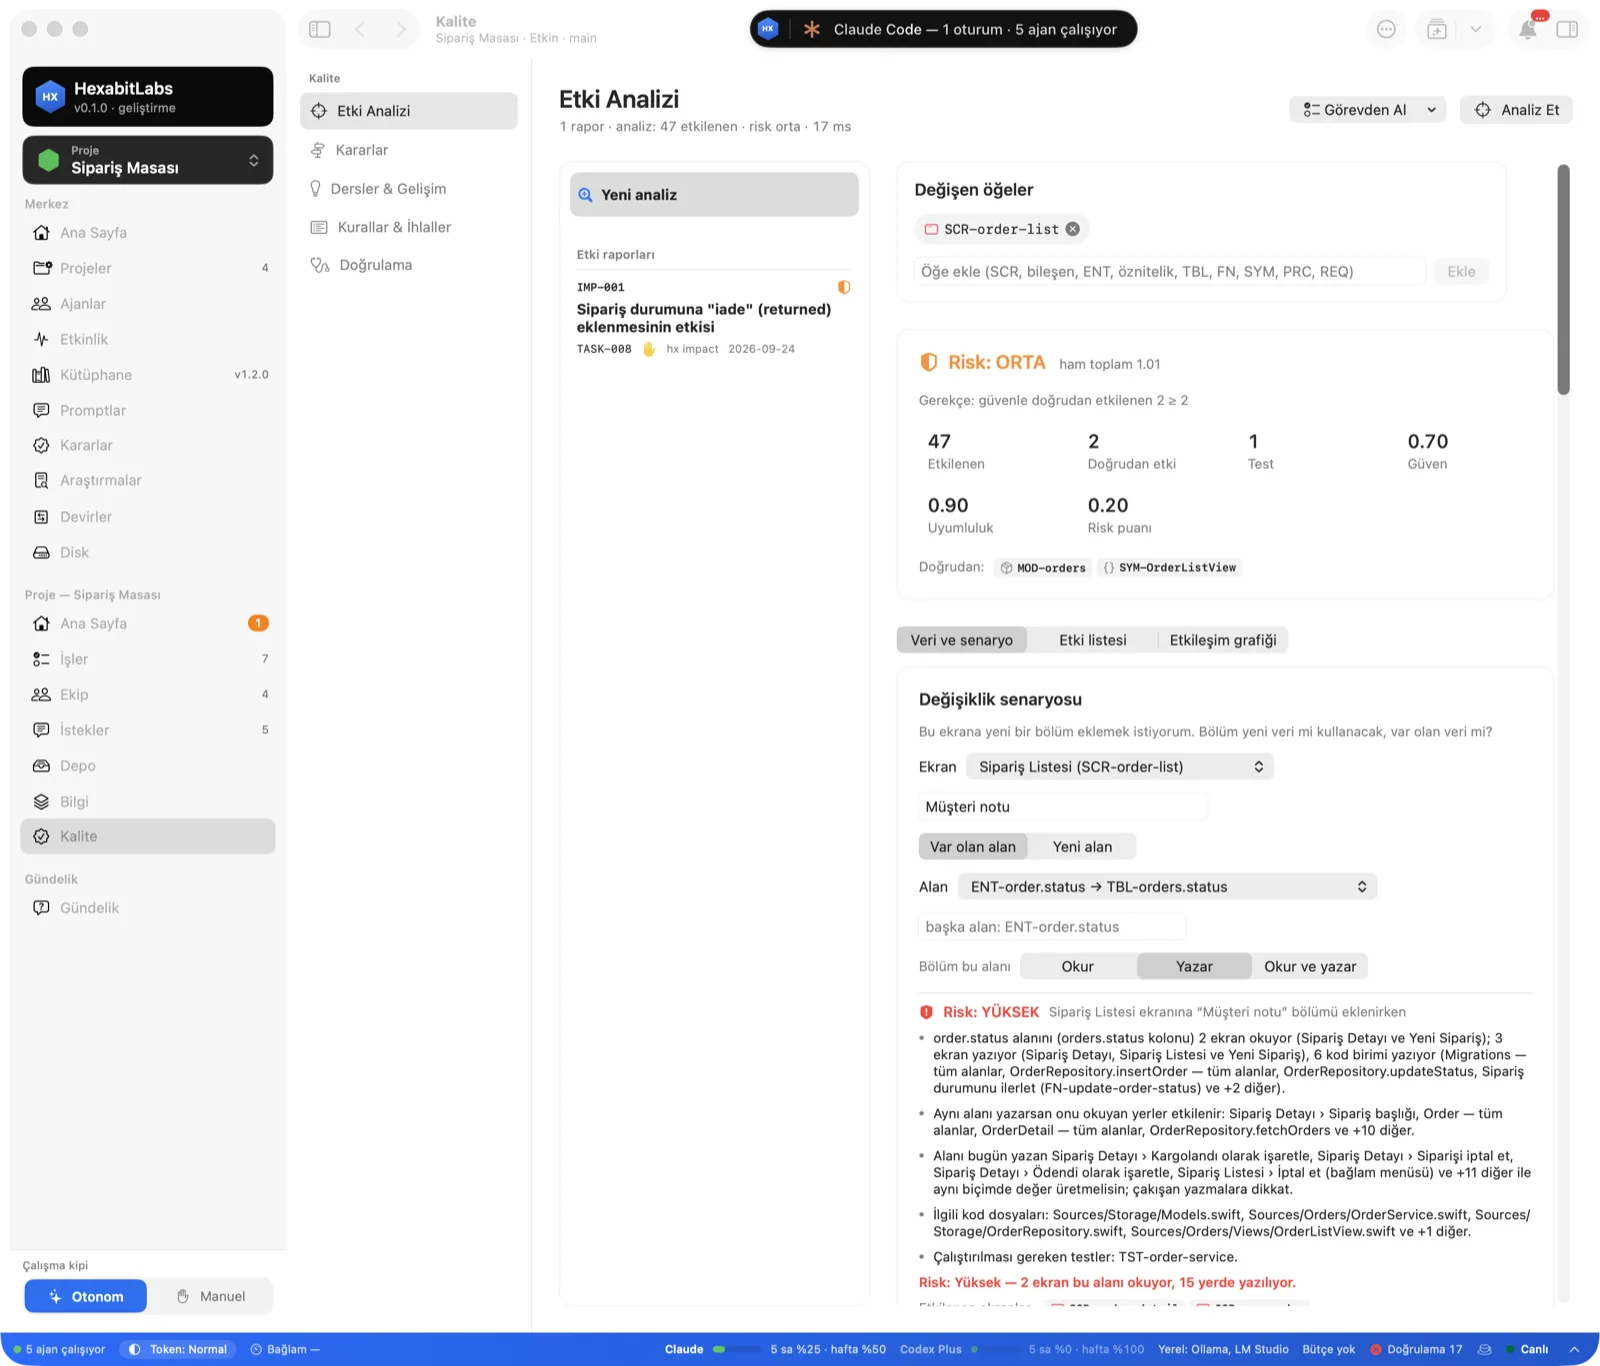Viewport: 1600px width, 1366px height.
Task: Open Araştırmalar in the sidebar
Action: (148, 481)
